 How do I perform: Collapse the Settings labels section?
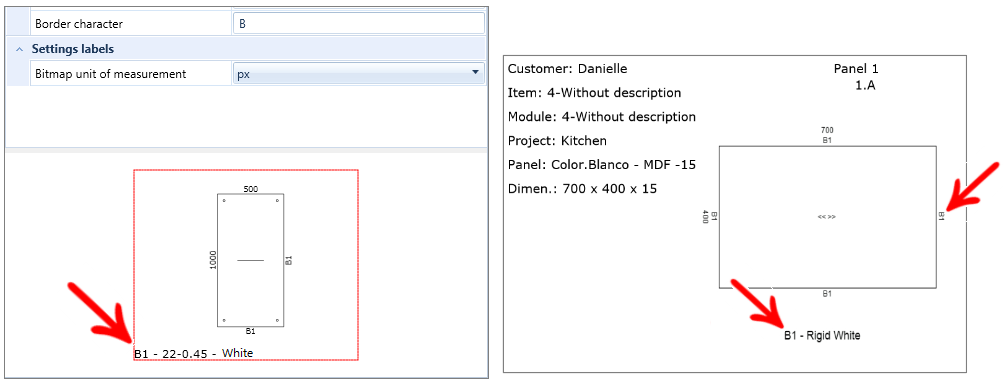pyautogui.click(x=20, y=49)
